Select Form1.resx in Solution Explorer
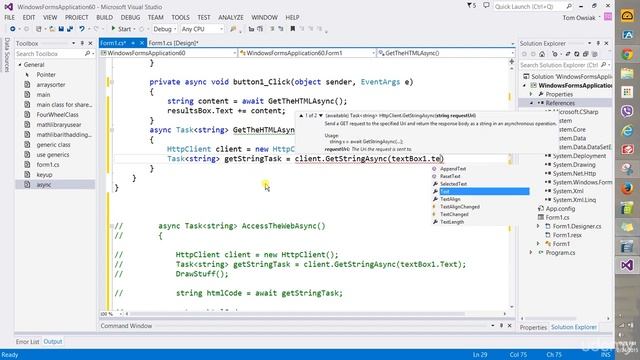 point(567,235)
